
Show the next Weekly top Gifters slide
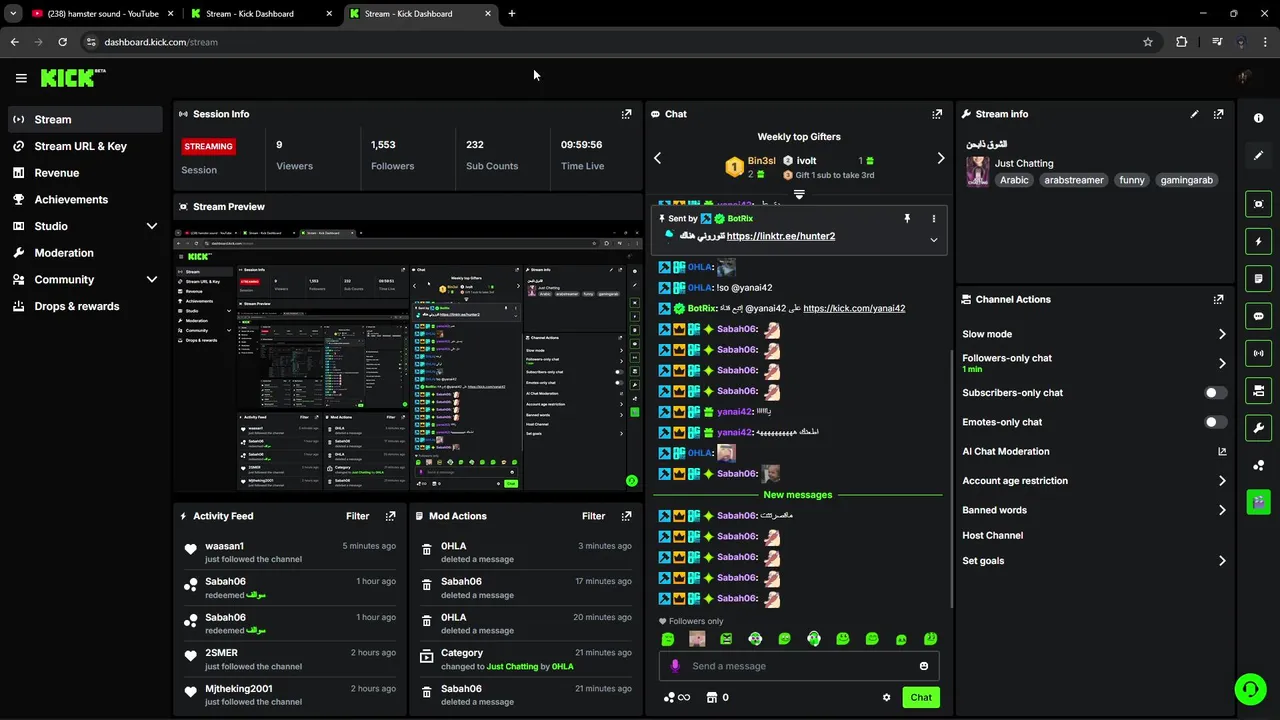click(x=941, y=158)
